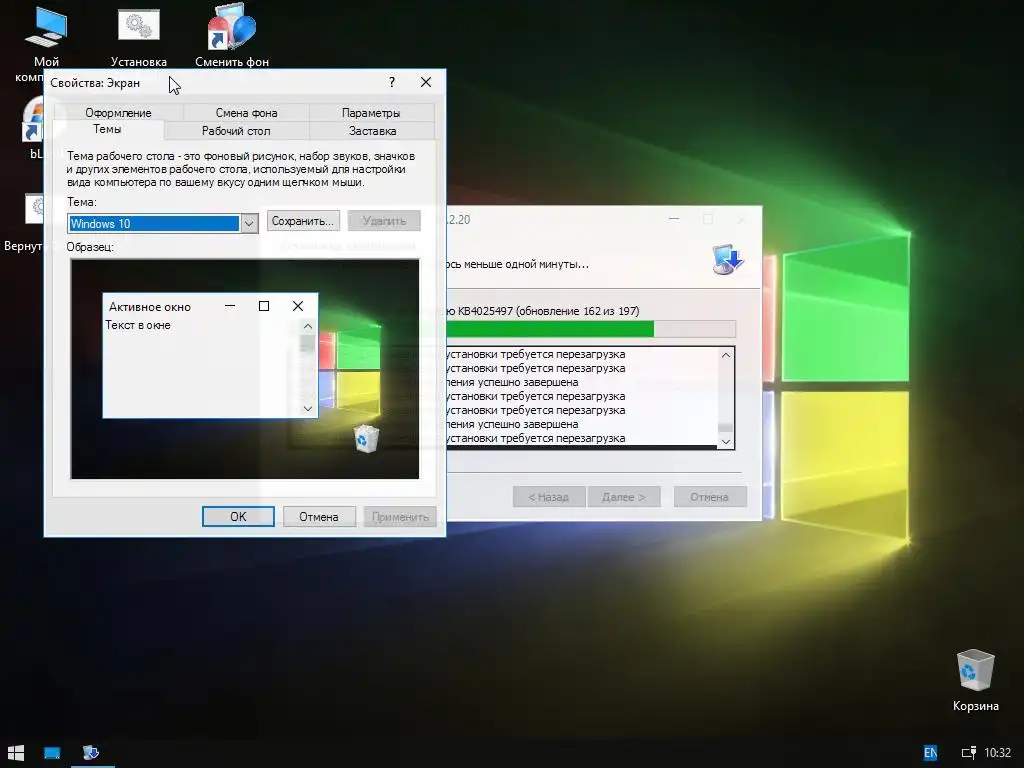Click the Применить button
1024x768 pixels.
point(400,517)
